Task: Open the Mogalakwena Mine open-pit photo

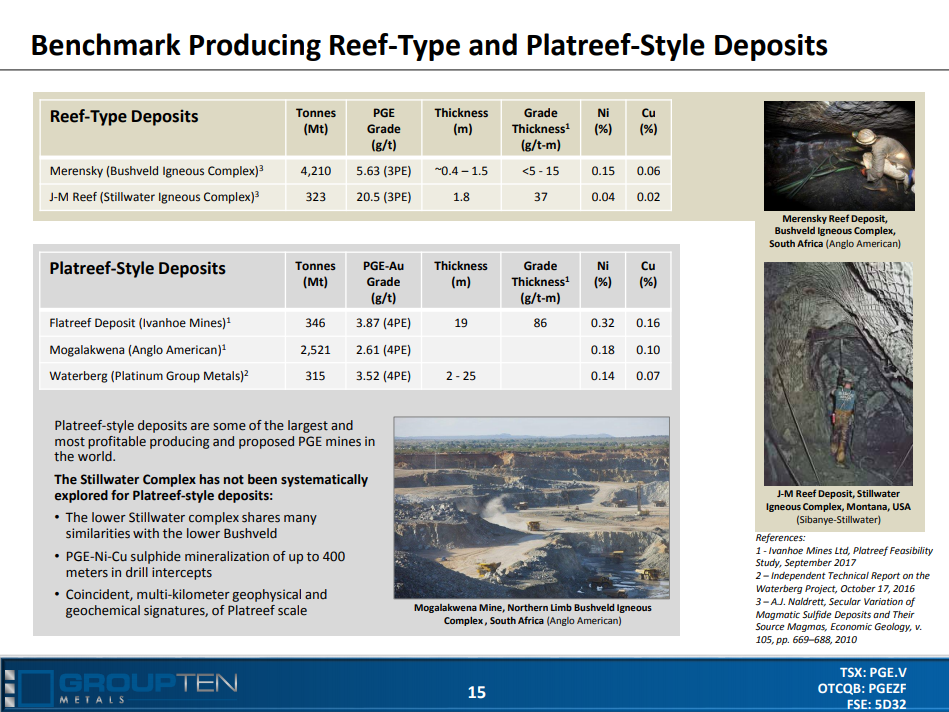Action: (x=531, y=507)
